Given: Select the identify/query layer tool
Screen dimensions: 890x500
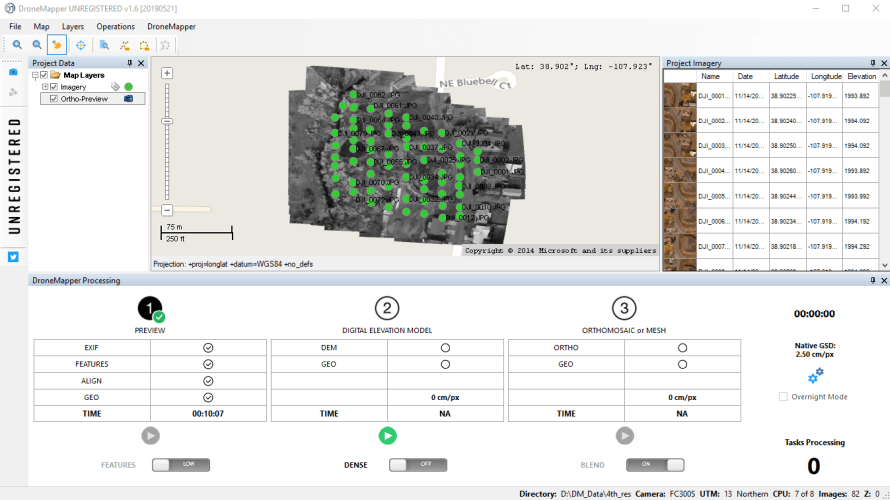Looking at the screenshot, I should click(x=104, y=45).
